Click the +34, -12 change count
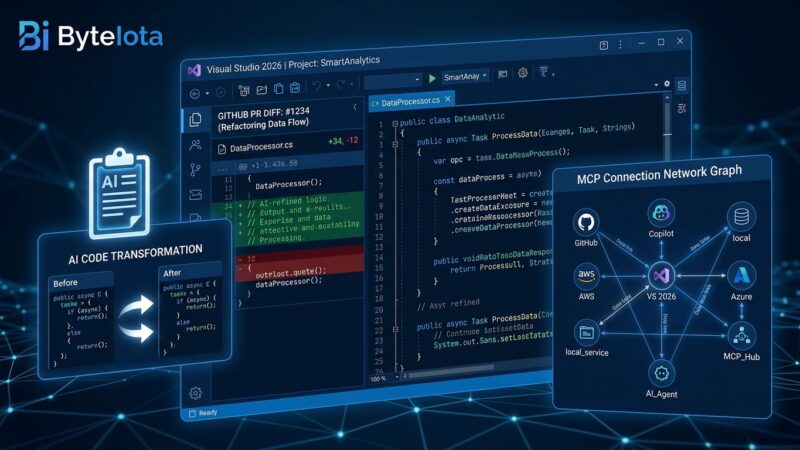 [343, 141]
